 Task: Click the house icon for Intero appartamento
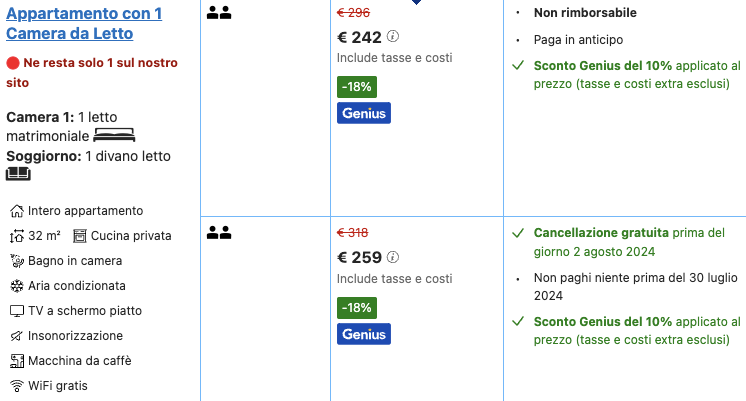click(16, 211)
